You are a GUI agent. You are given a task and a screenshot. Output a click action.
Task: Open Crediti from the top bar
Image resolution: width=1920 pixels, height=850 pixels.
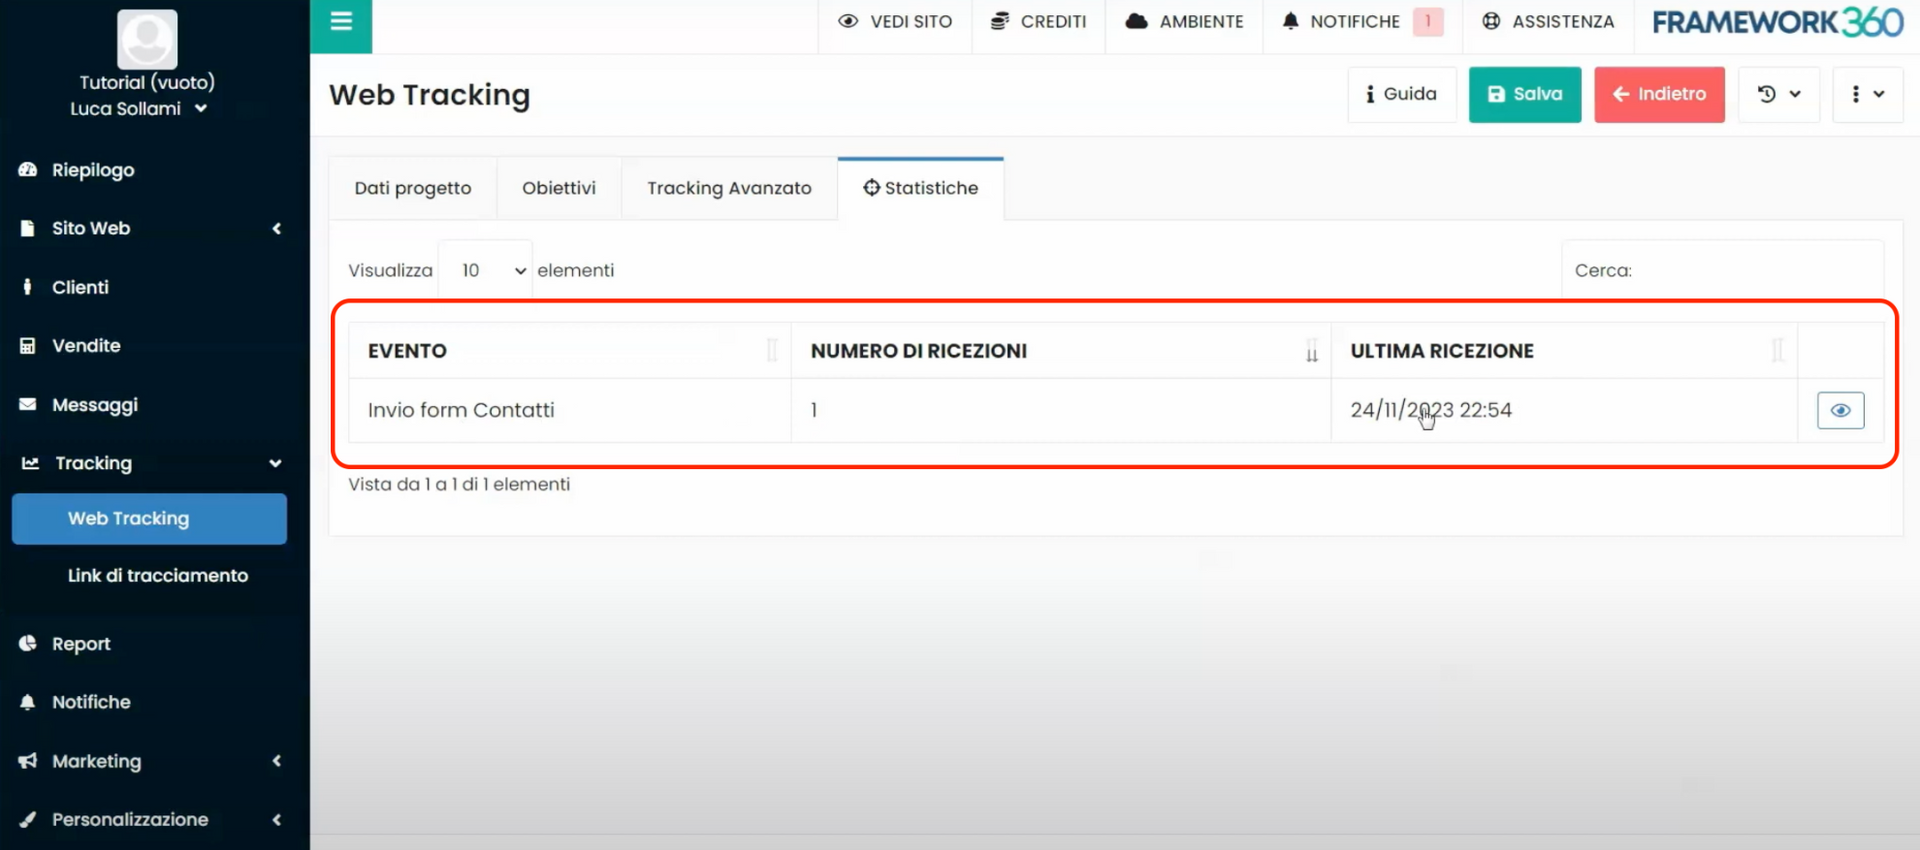click(1038, 22)
